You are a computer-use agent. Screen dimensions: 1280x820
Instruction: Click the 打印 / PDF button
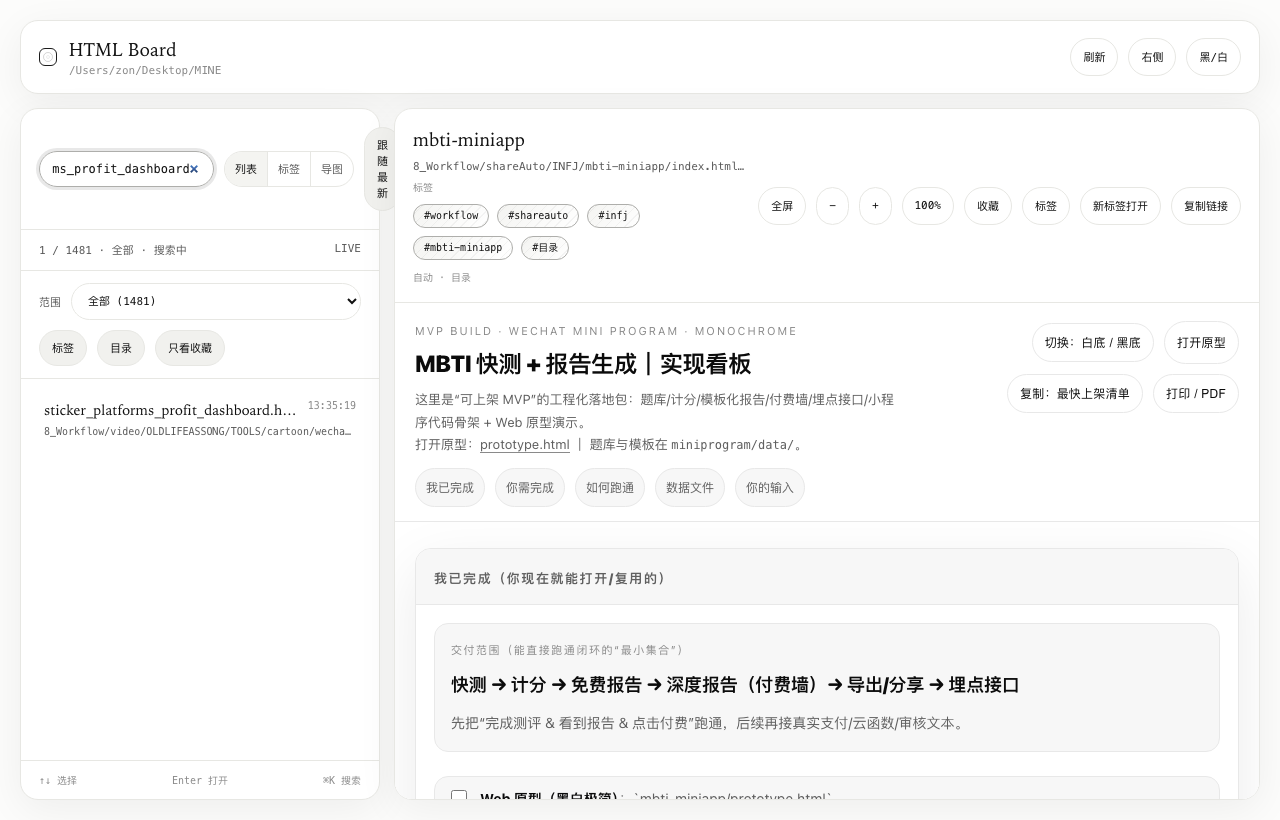[1195, 393]
